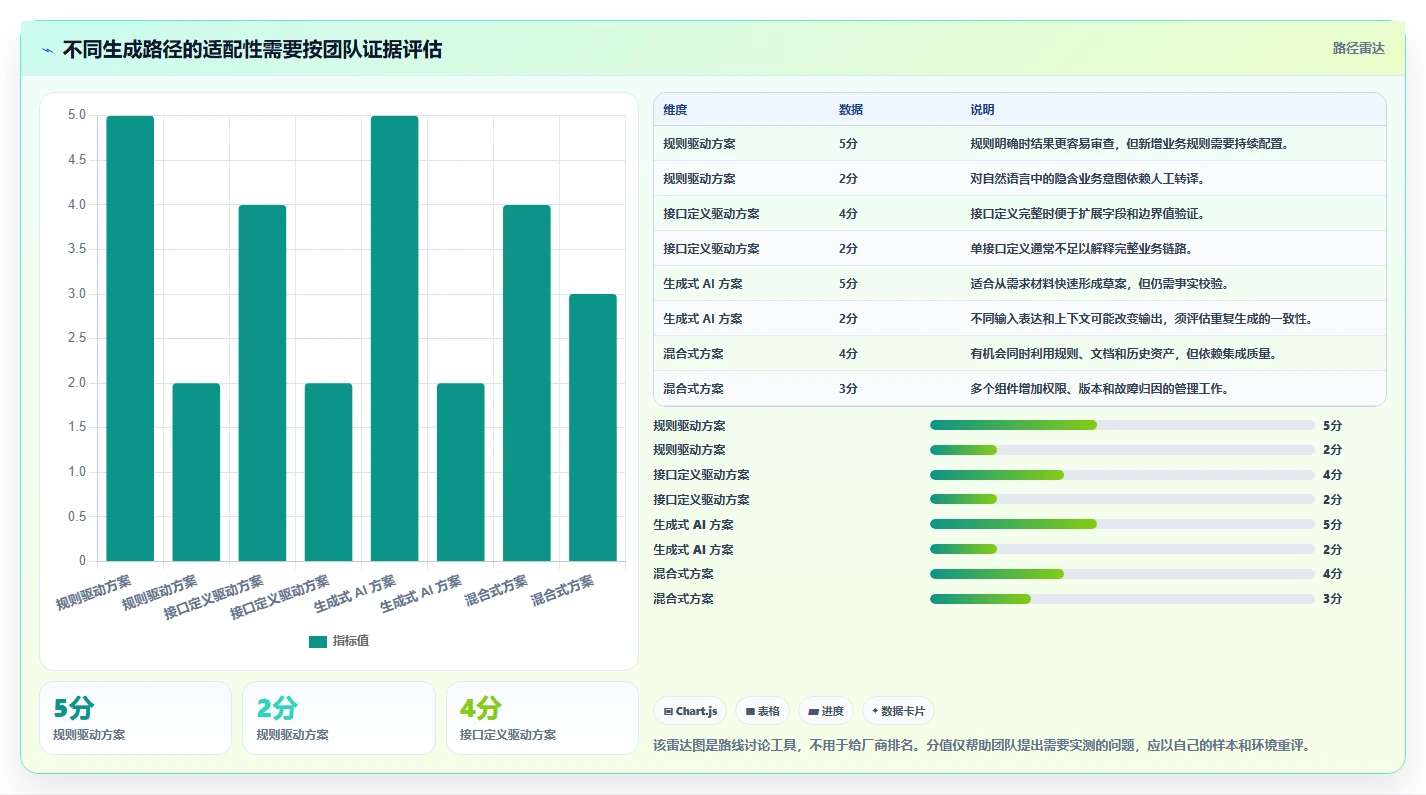Click the 说明 column header

[982, 110]
